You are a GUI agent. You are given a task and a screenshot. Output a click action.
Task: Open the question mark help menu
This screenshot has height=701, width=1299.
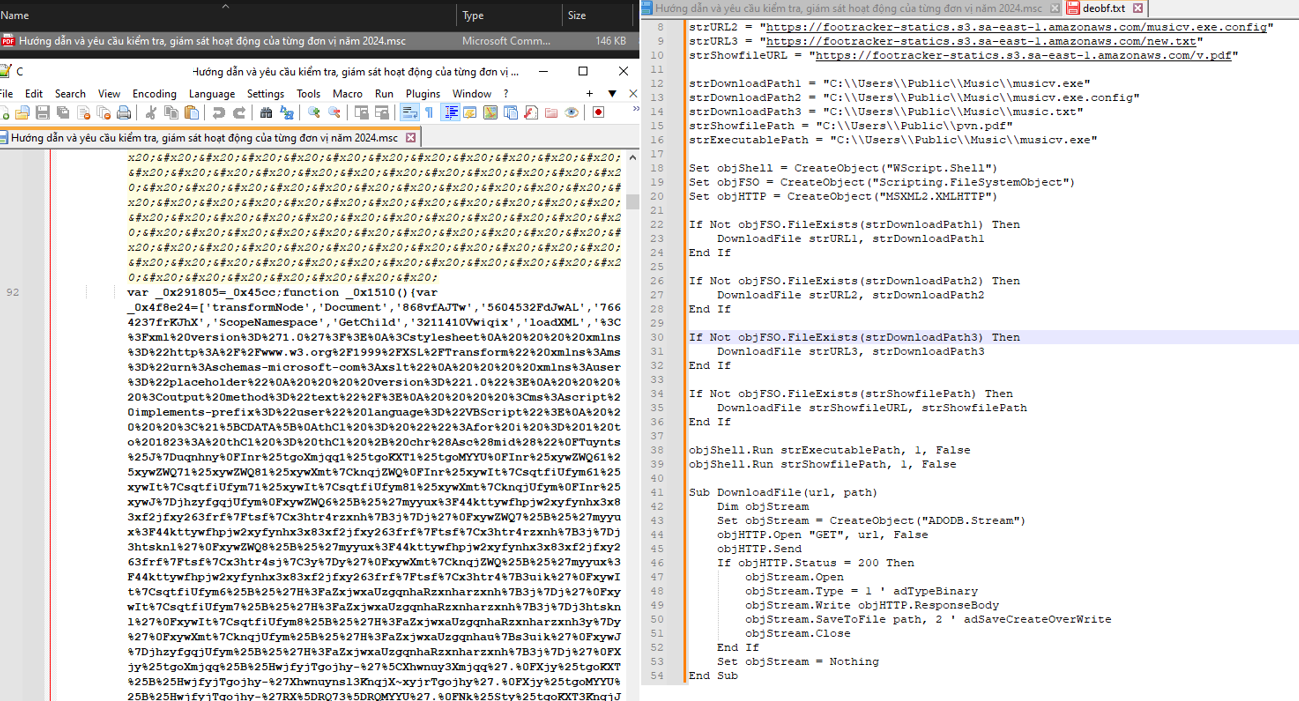[x=505, y=93]
